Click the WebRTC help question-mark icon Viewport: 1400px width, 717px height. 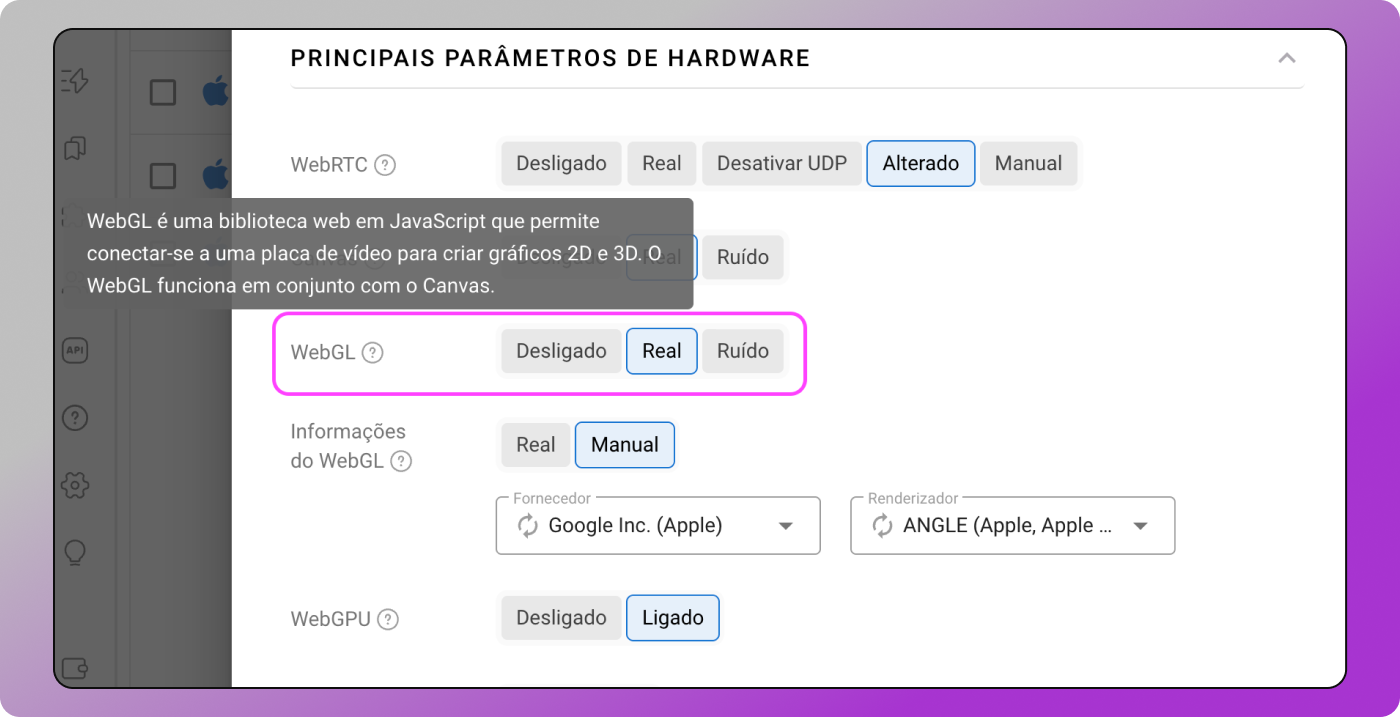385,165
